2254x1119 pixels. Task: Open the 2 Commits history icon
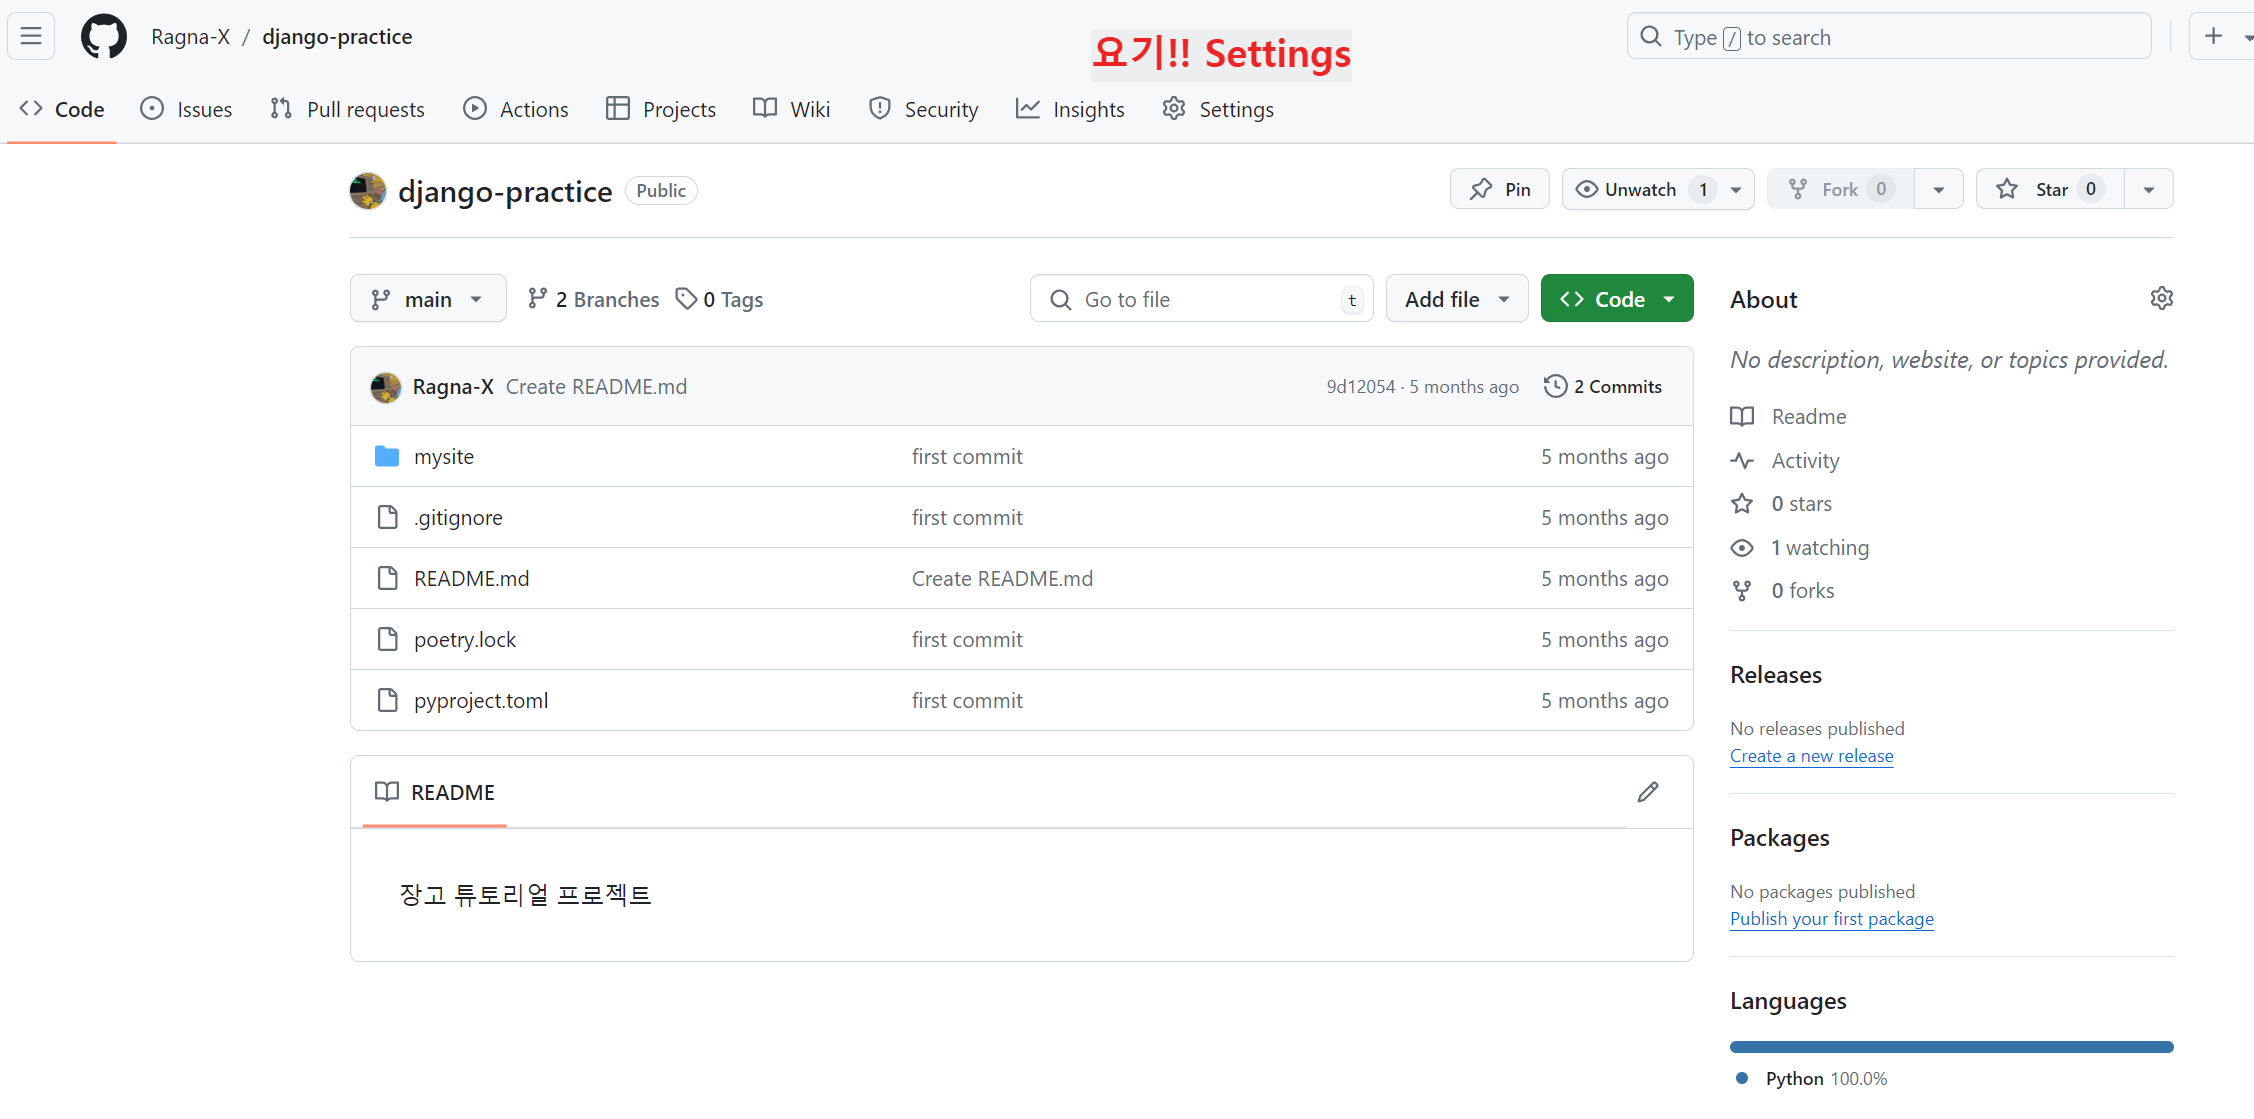point(1555,387)
